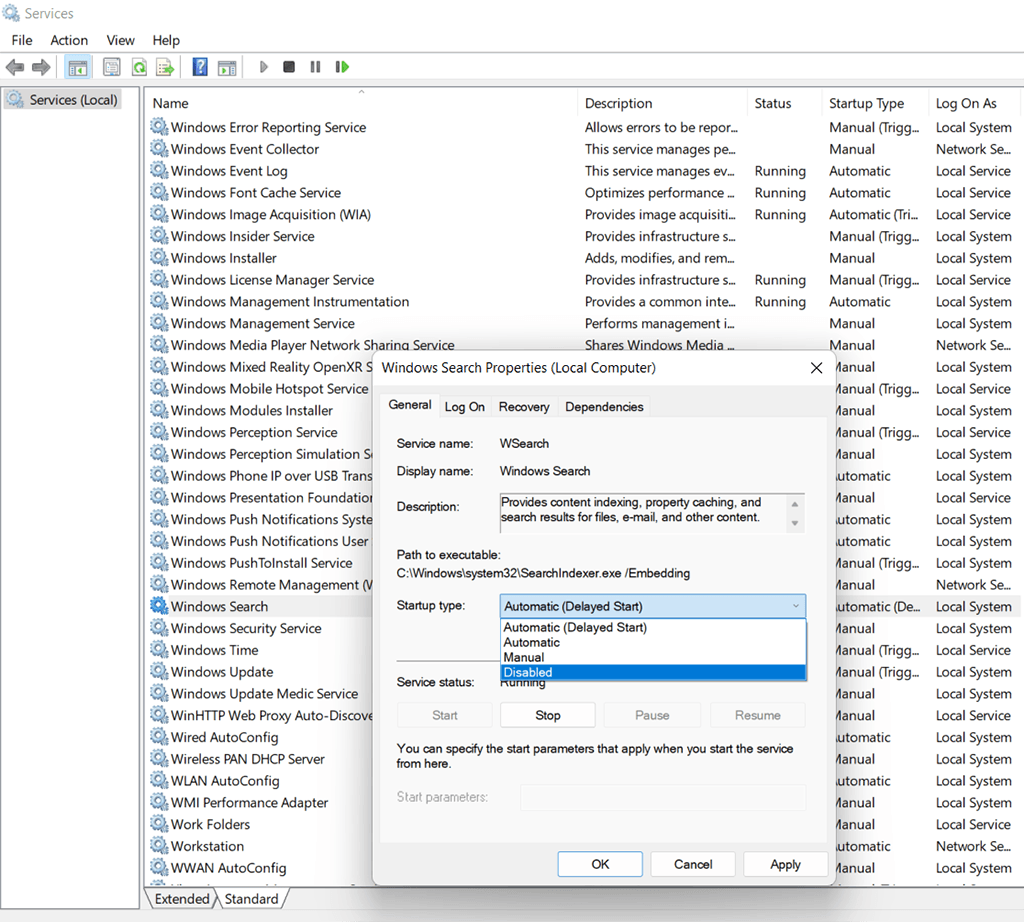The image size is (1024, 922).
Task: Switch to the Recovery tab
Action: tap(524, 407)
